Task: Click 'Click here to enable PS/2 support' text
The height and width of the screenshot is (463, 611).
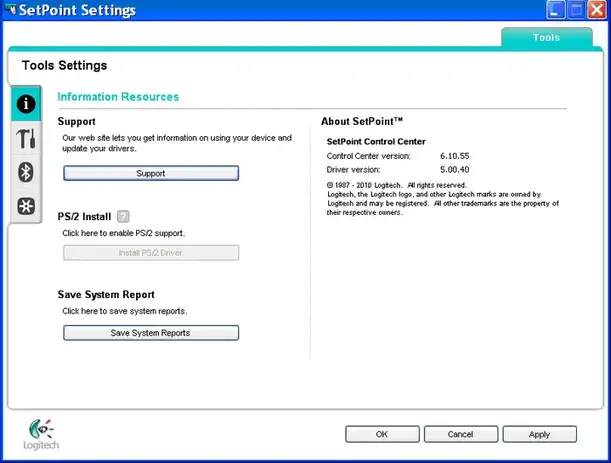Action: click(124, 233)
